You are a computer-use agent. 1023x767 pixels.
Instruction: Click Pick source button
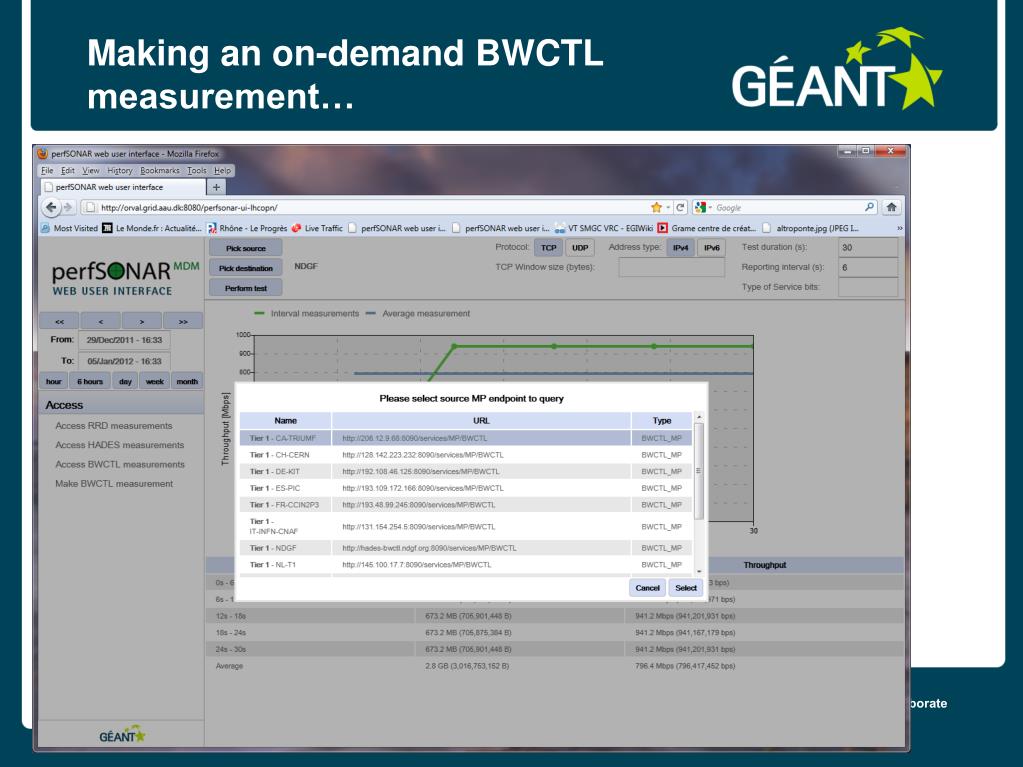click(x=246, y=248)
